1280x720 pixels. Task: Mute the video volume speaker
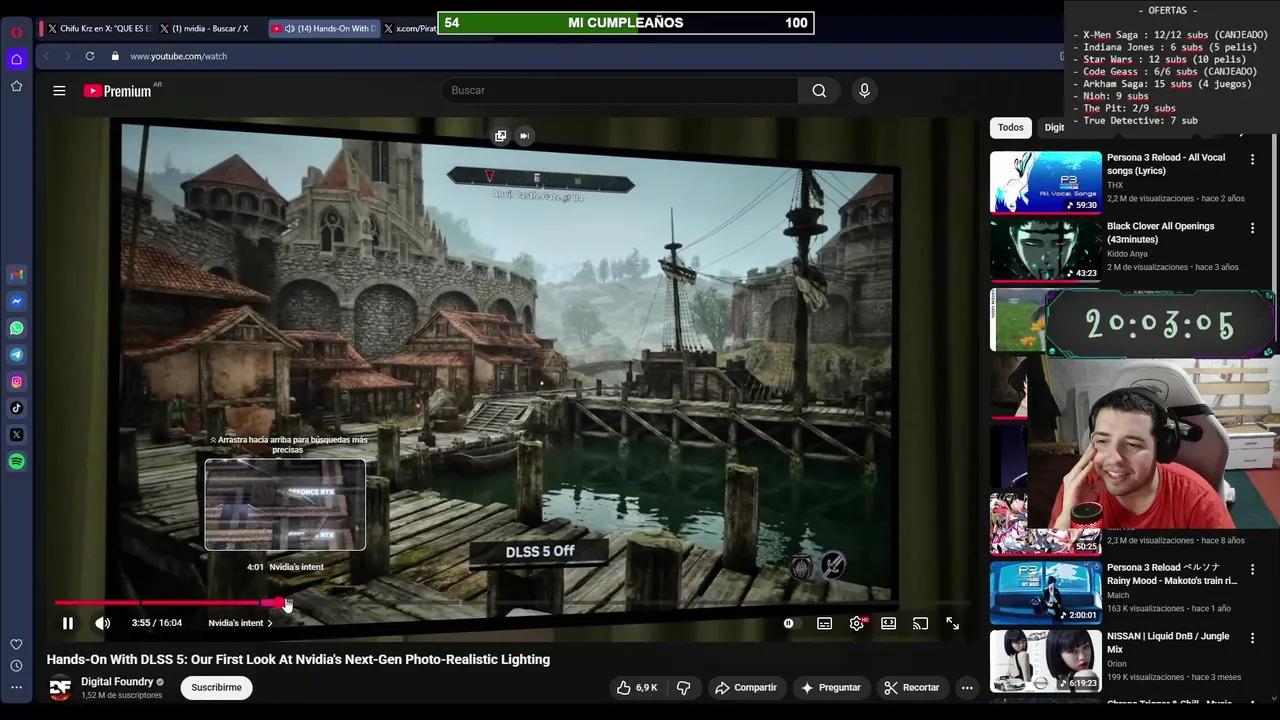[x=102, y=623]
